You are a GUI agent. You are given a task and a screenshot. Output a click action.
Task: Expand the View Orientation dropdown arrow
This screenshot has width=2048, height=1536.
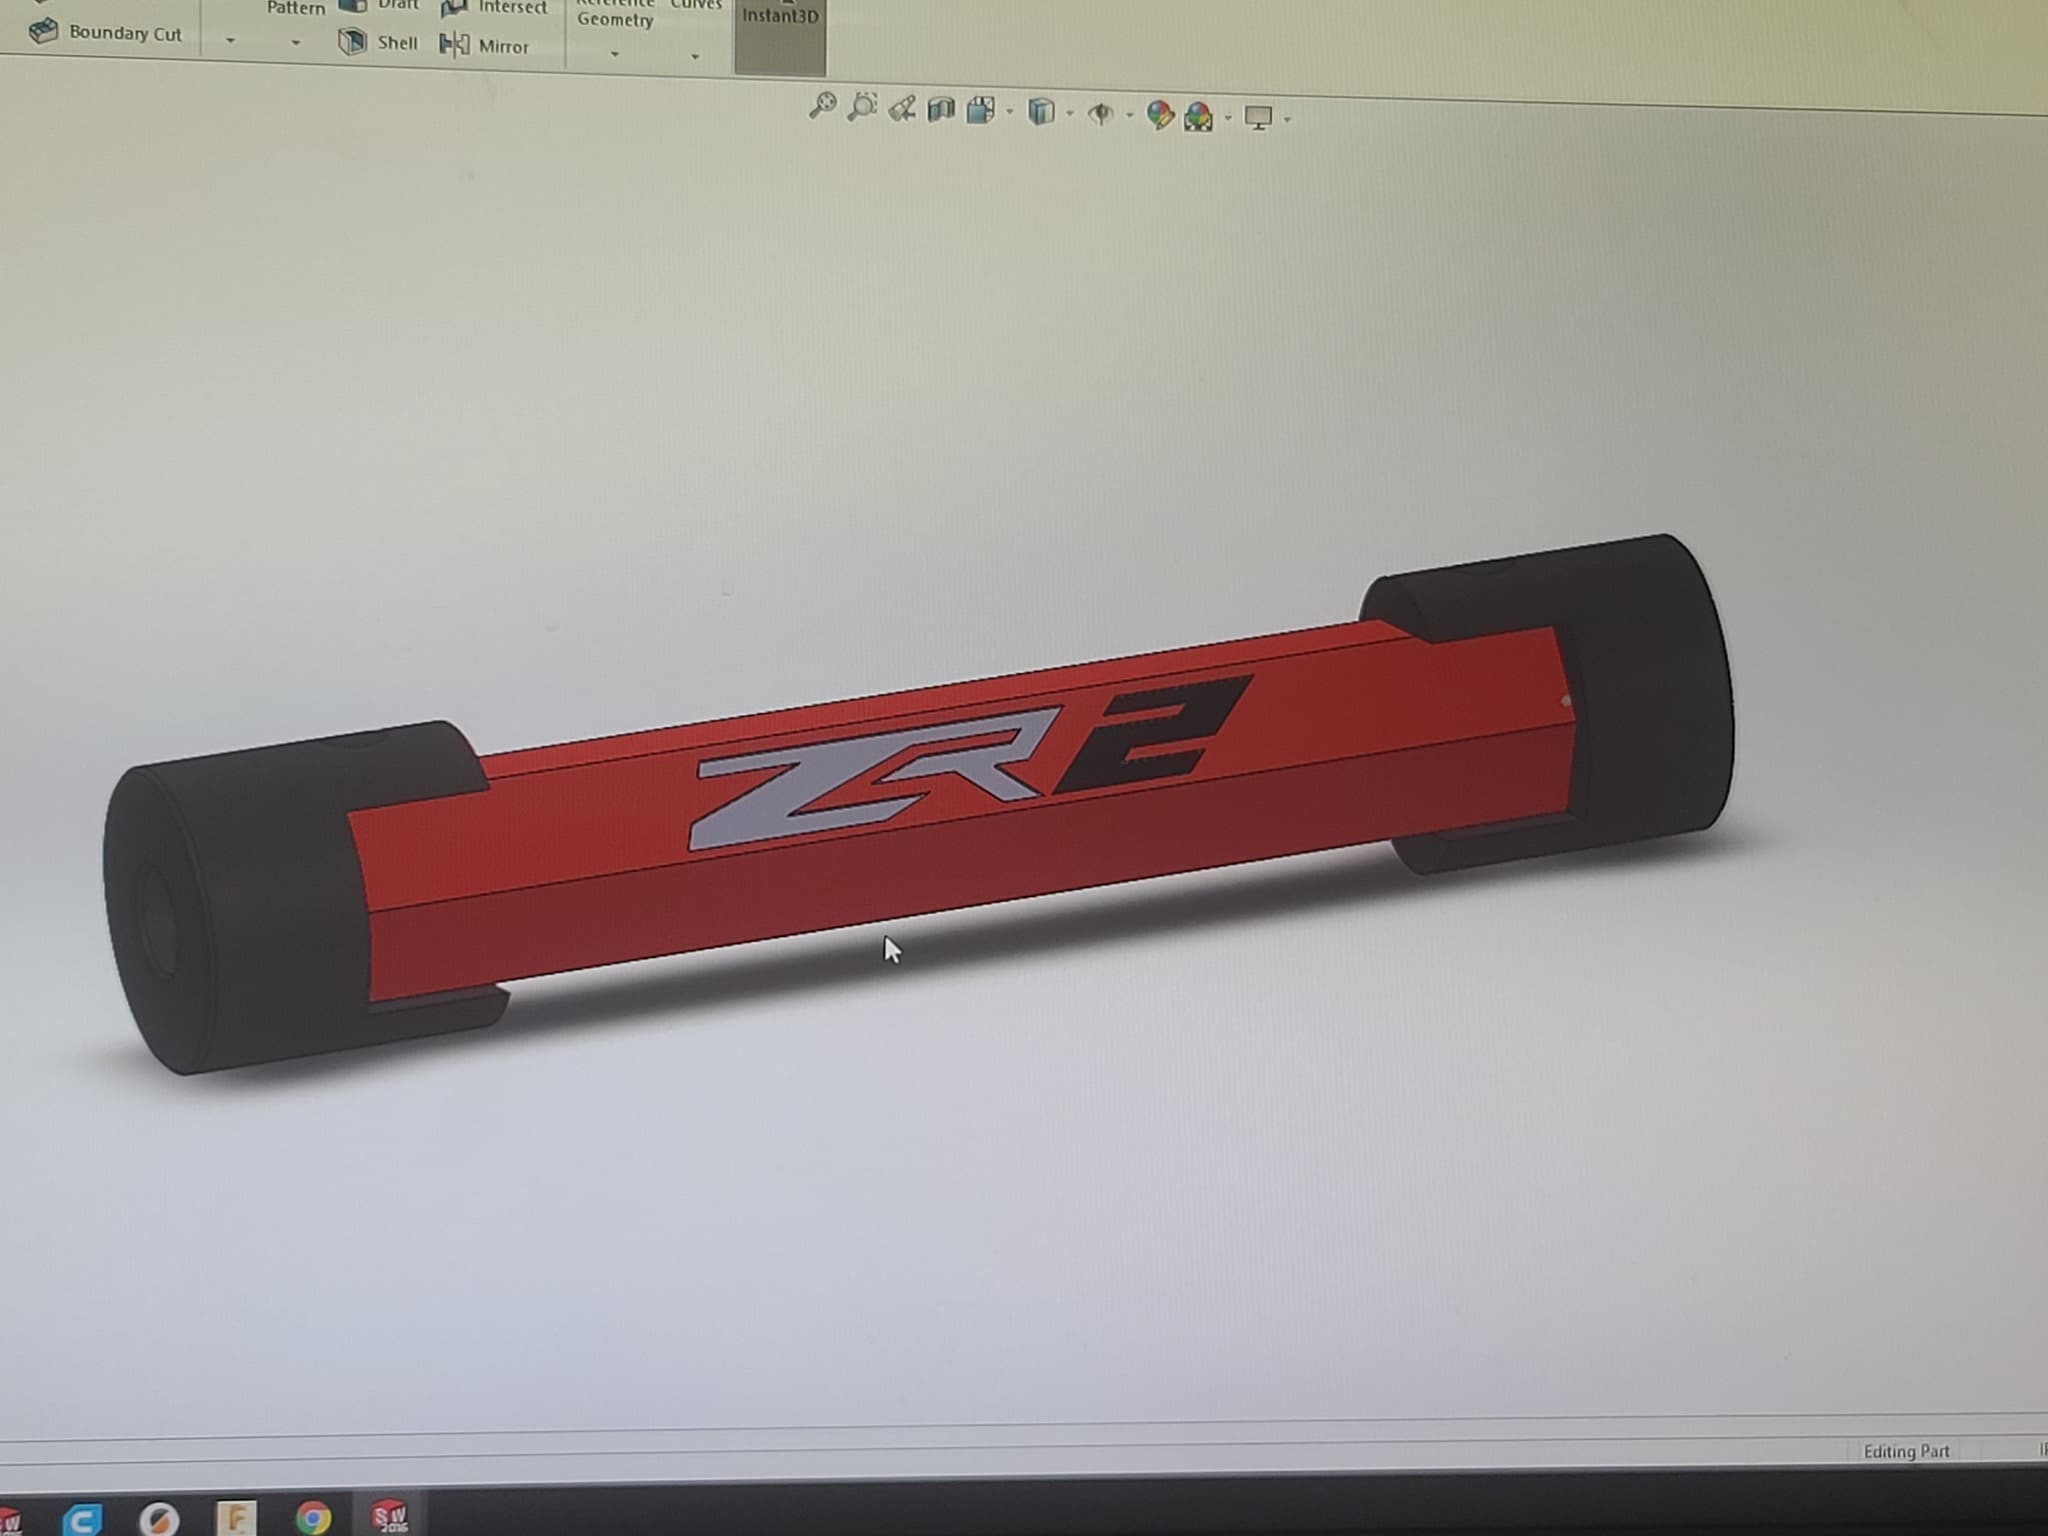pyautogui.click(x=1009, y=112)
